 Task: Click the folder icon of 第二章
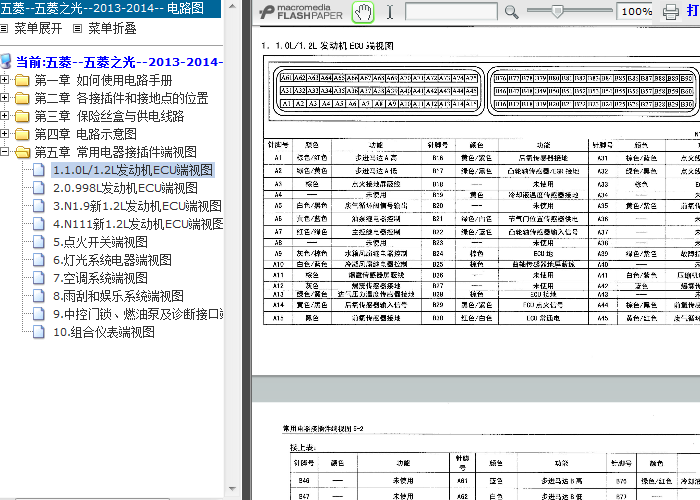pos(22,98)
